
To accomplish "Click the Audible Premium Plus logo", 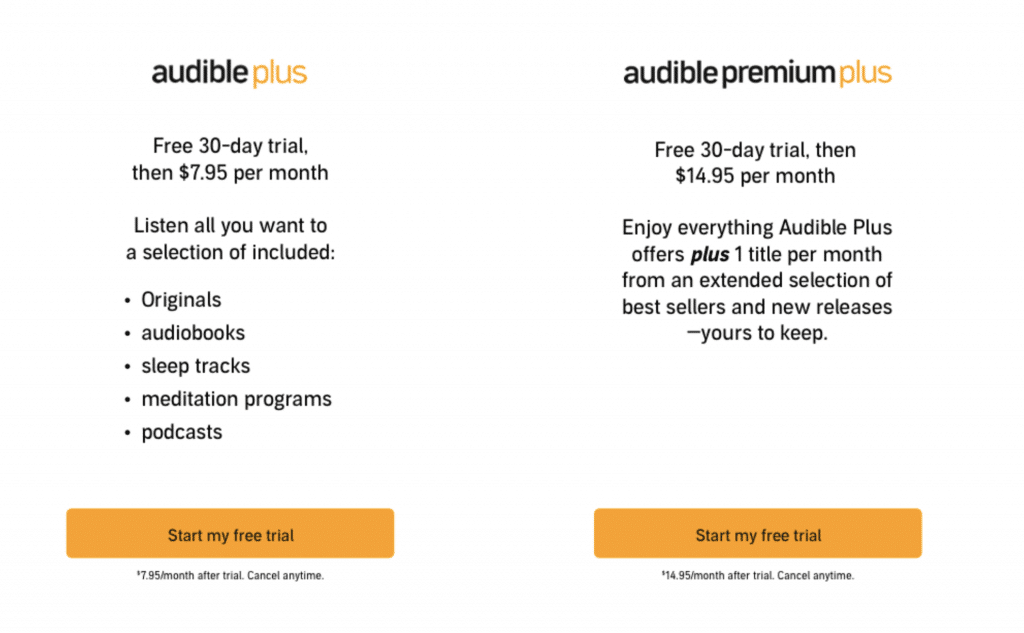I will point(757,73).
